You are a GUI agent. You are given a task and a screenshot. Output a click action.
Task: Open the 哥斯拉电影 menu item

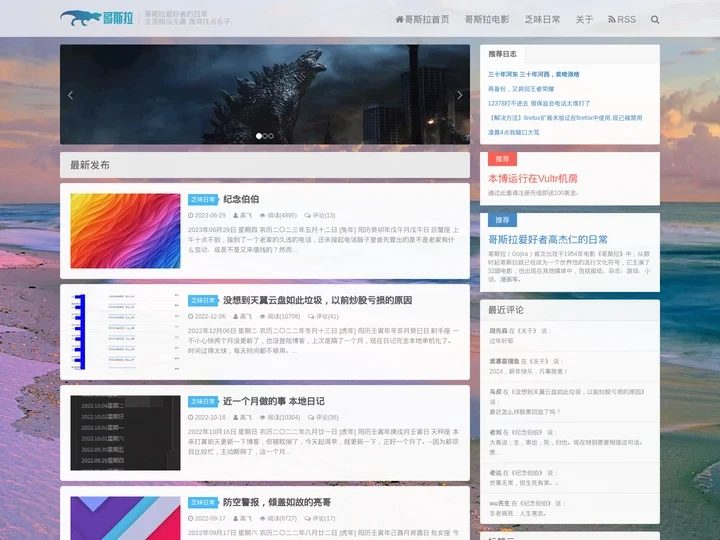[487, 19]
